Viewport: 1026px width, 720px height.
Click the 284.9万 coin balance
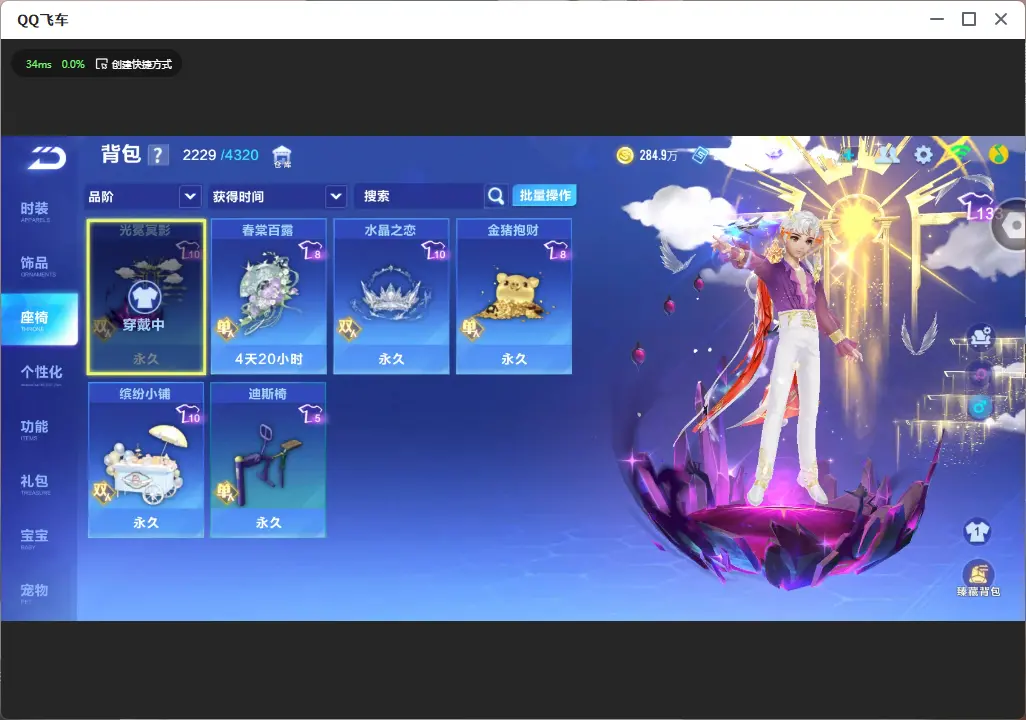tap(658, 155)
